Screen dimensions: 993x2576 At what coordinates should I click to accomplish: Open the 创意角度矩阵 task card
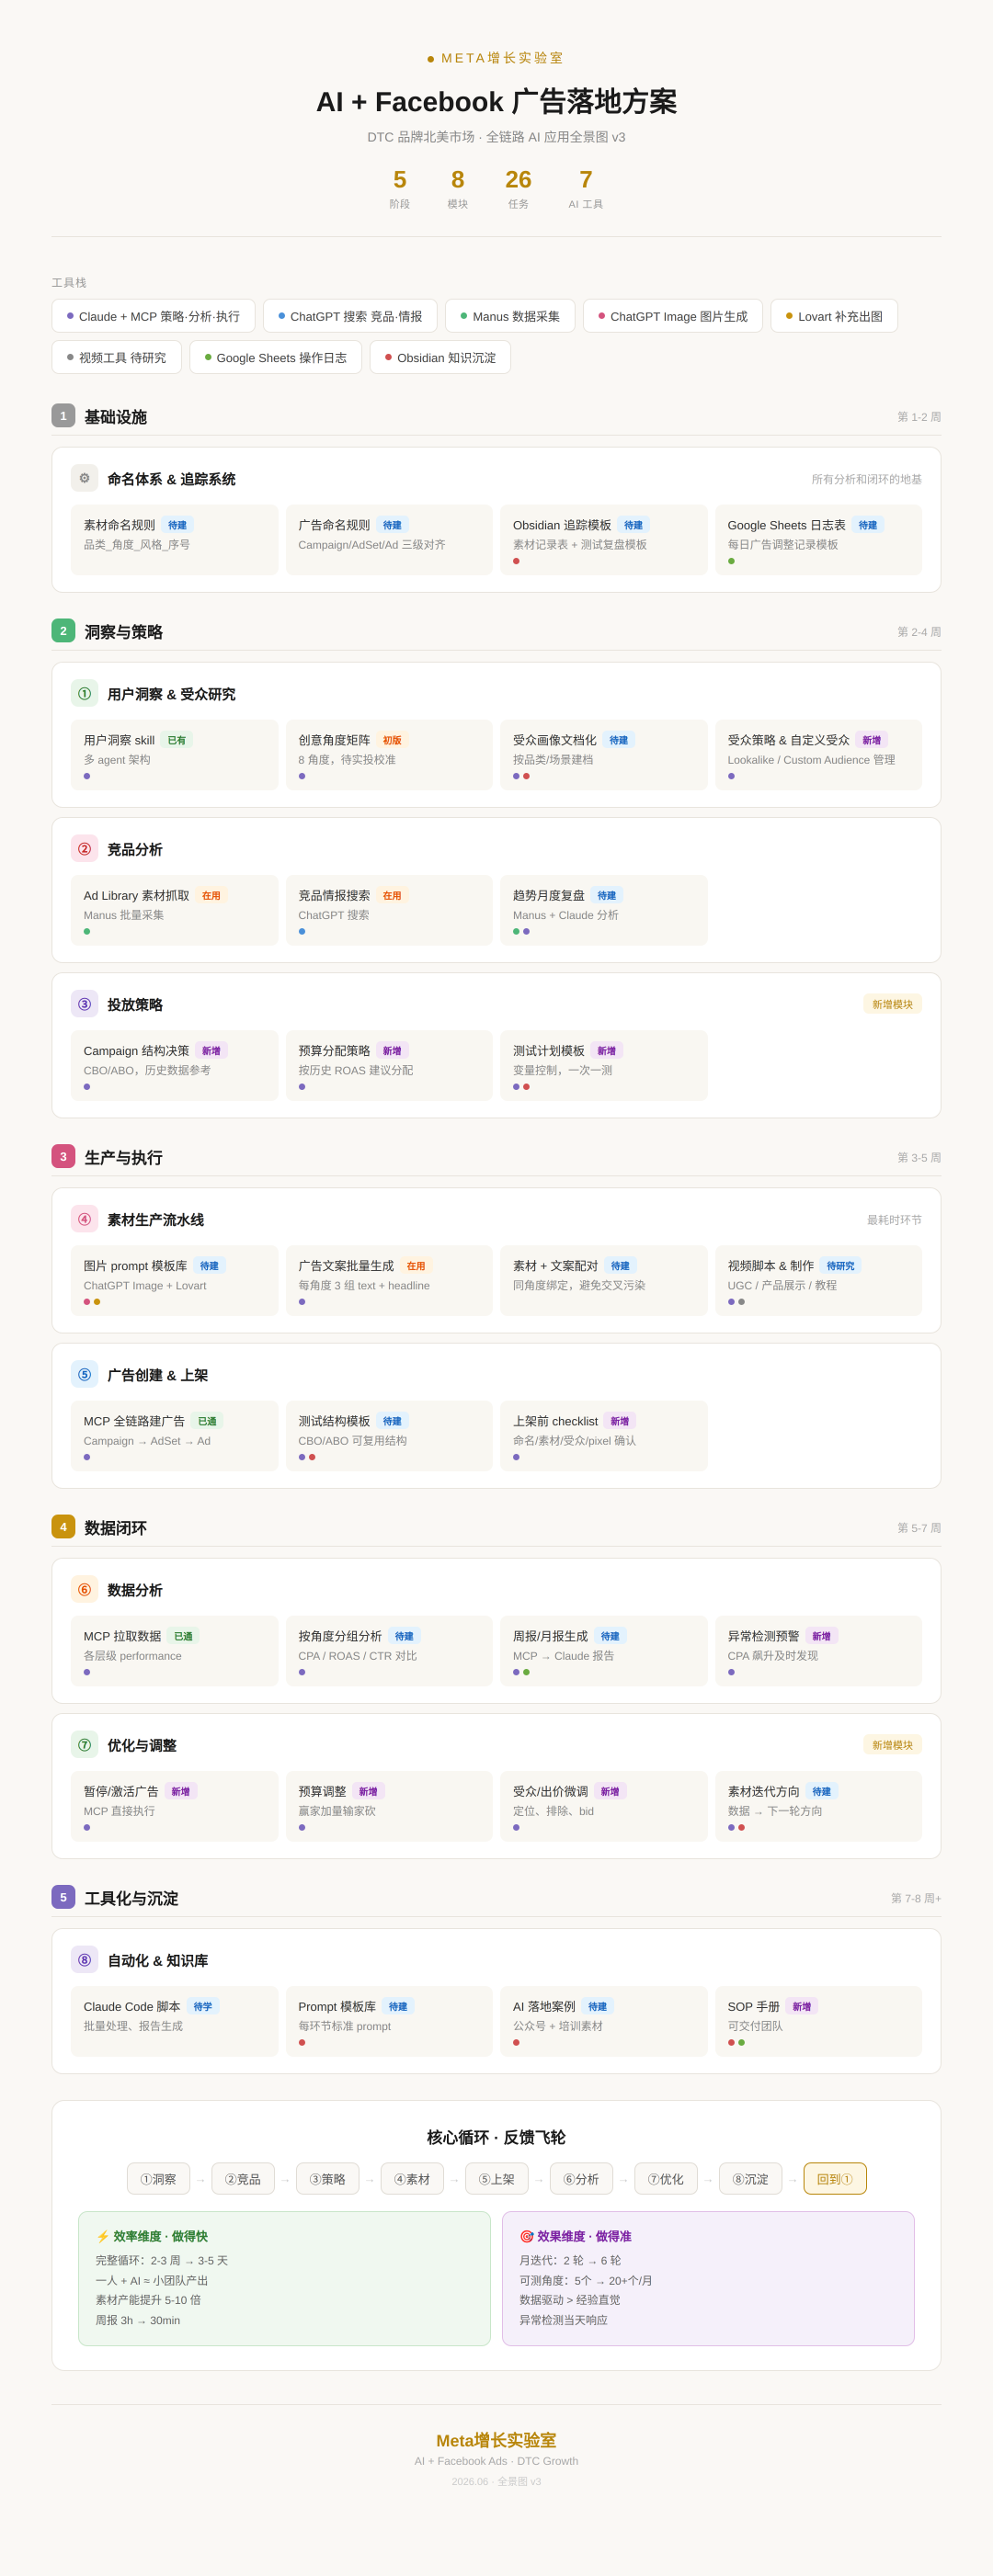tap(389, 755)
